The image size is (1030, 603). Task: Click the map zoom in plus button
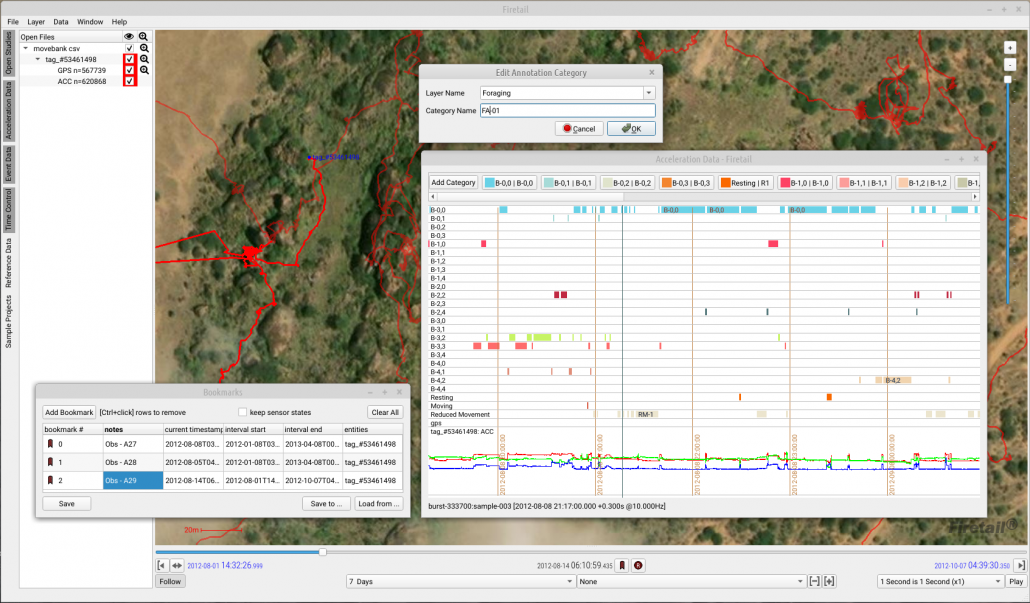click(1010, 48)
